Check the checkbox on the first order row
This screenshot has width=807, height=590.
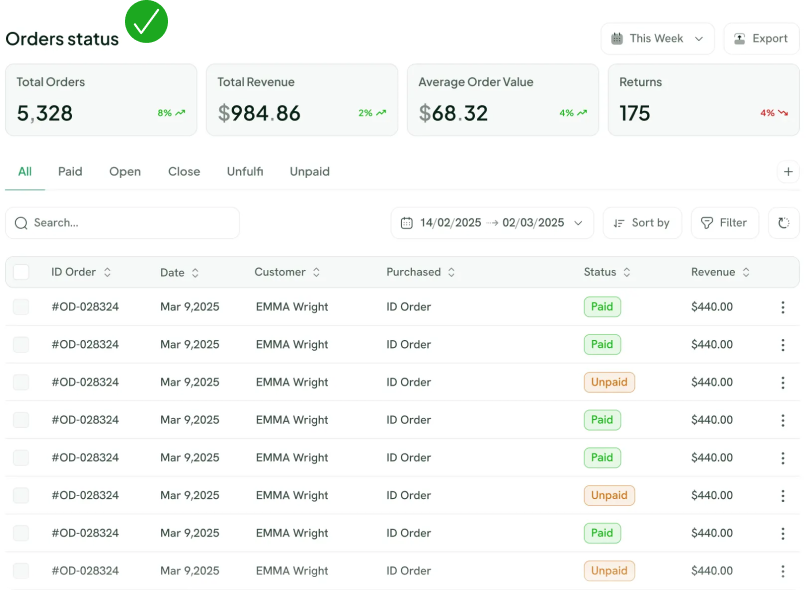[21, 307]
